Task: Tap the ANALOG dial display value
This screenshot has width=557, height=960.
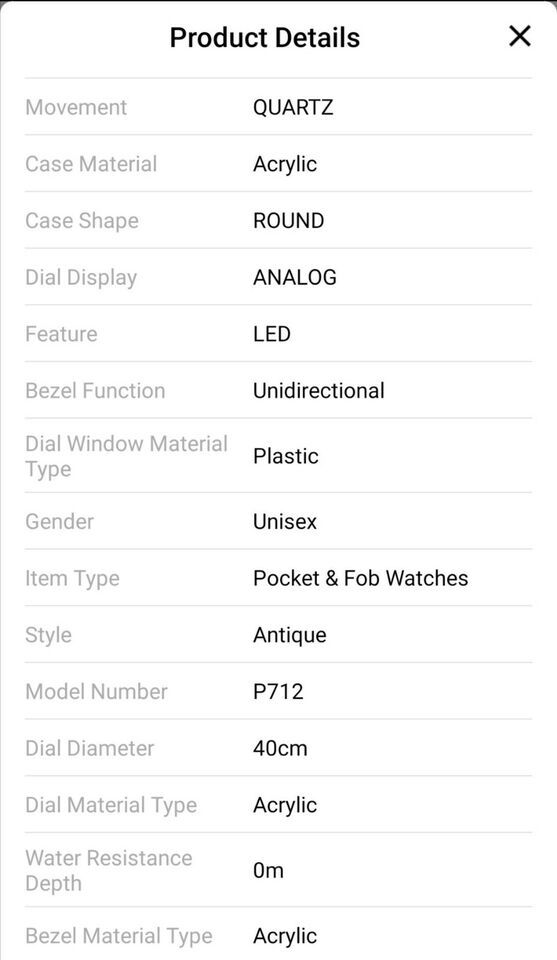Action: (294, 277)
